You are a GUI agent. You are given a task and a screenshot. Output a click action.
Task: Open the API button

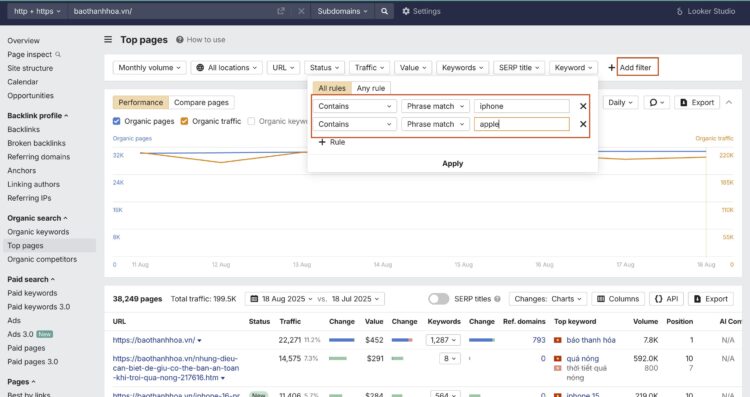tap(666, 299)
